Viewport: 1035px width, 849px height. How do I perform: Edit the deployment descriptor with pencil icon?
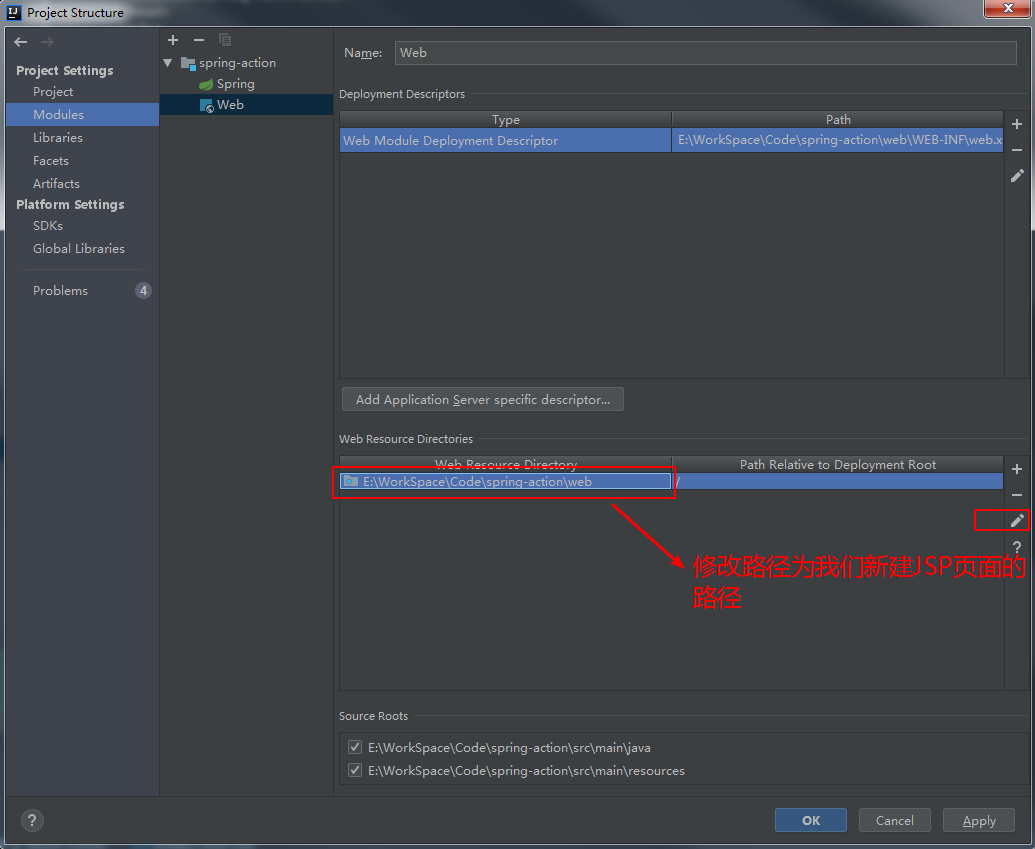(x=1017, y=176)
